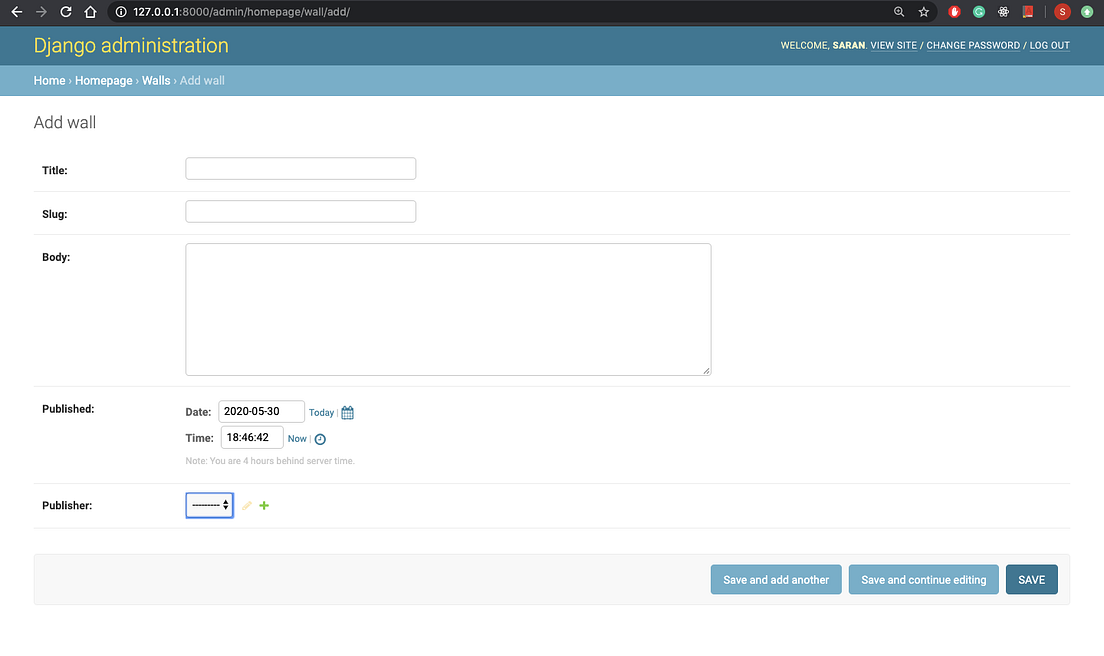The height and width of the screenshot is (656, 1104).
Task: Go back using the browser back arrow
Action: pyautogui.click(x=15, y=12)
